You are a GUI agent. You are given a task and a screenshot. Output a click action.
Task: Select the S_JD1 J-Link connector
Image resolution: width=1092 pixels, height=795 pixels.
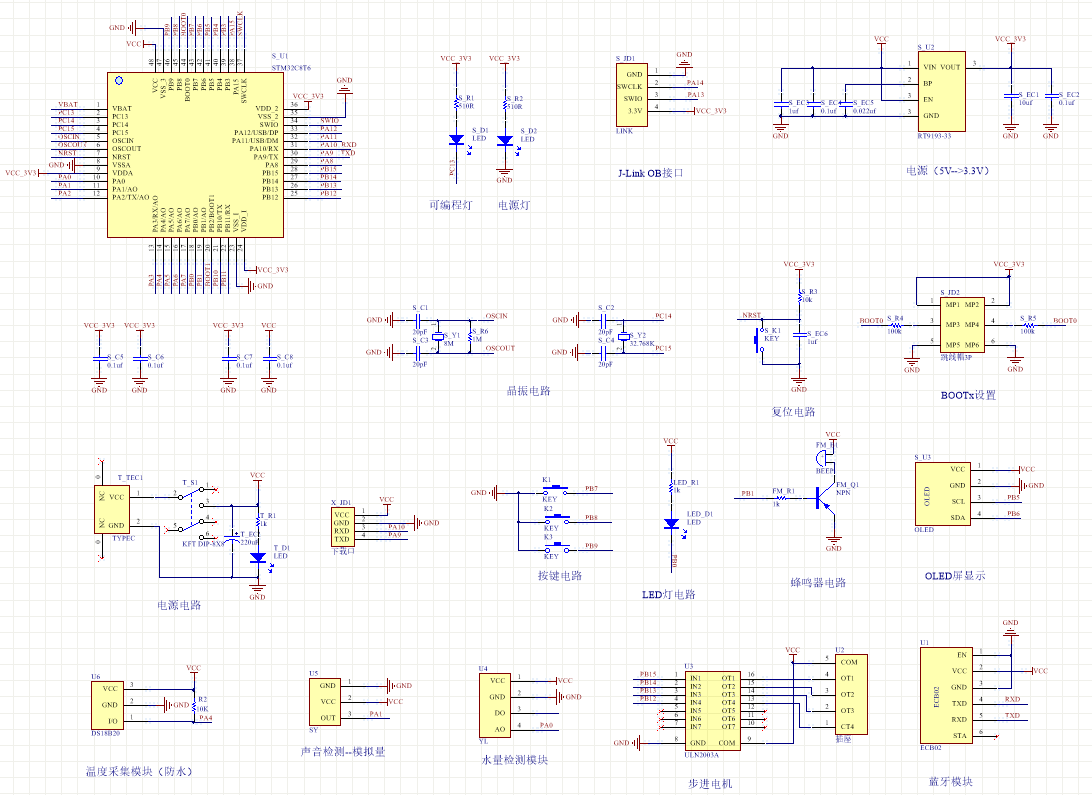(632, 95)
